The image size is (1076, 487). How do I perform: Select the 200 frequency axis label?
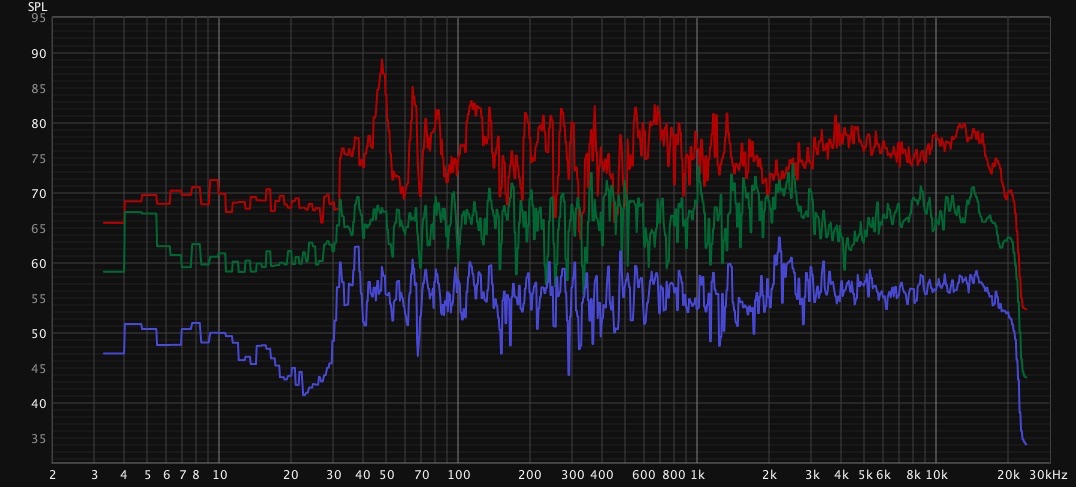(530, 475)
